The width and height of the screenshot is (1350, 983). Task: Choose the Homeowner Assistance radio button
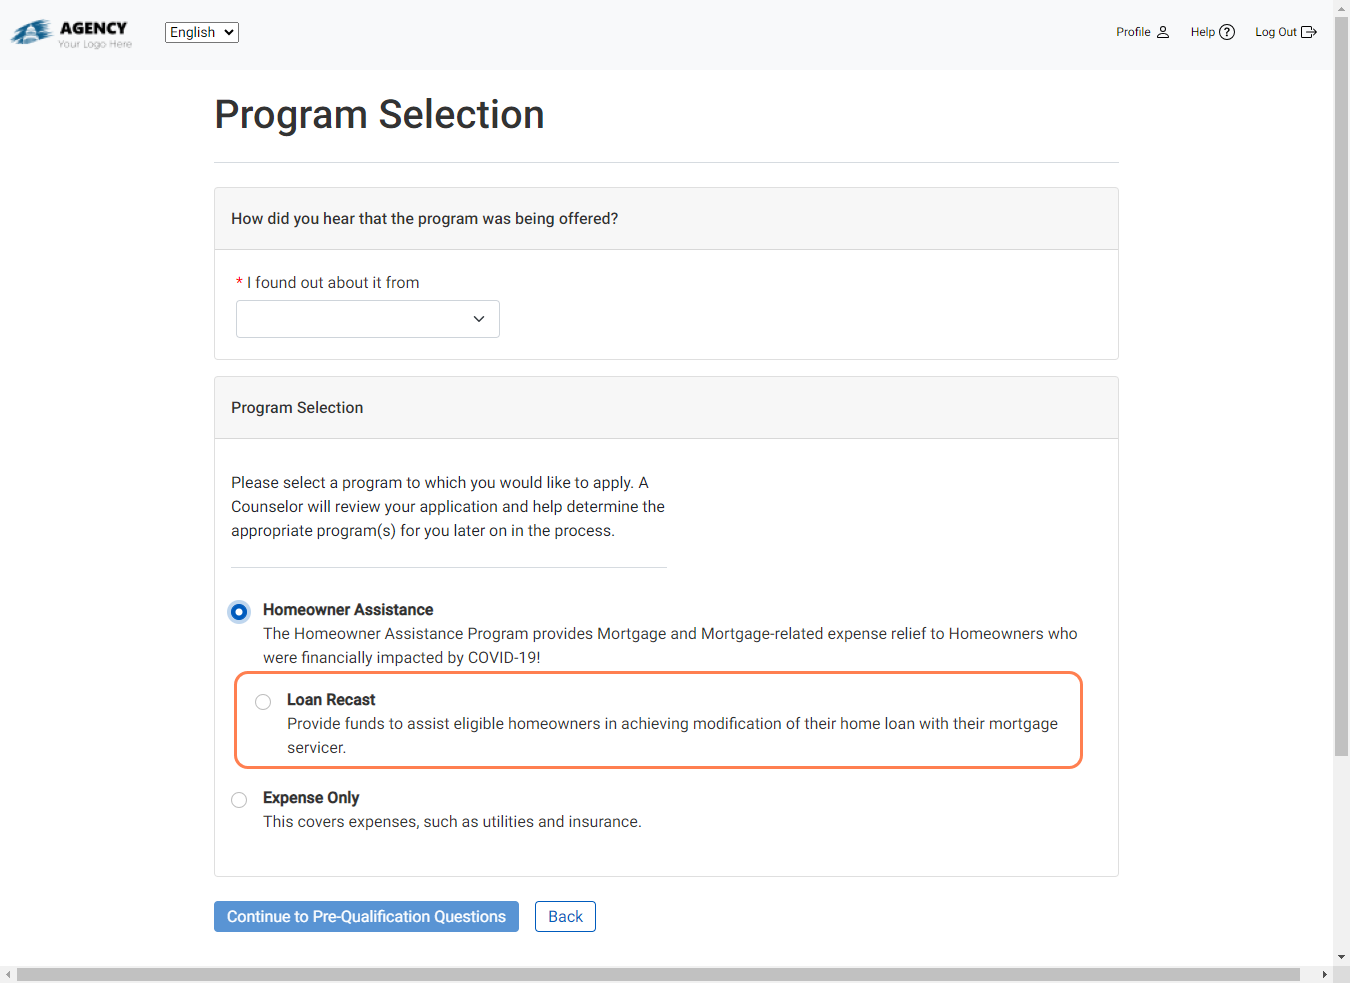(239, 611)
